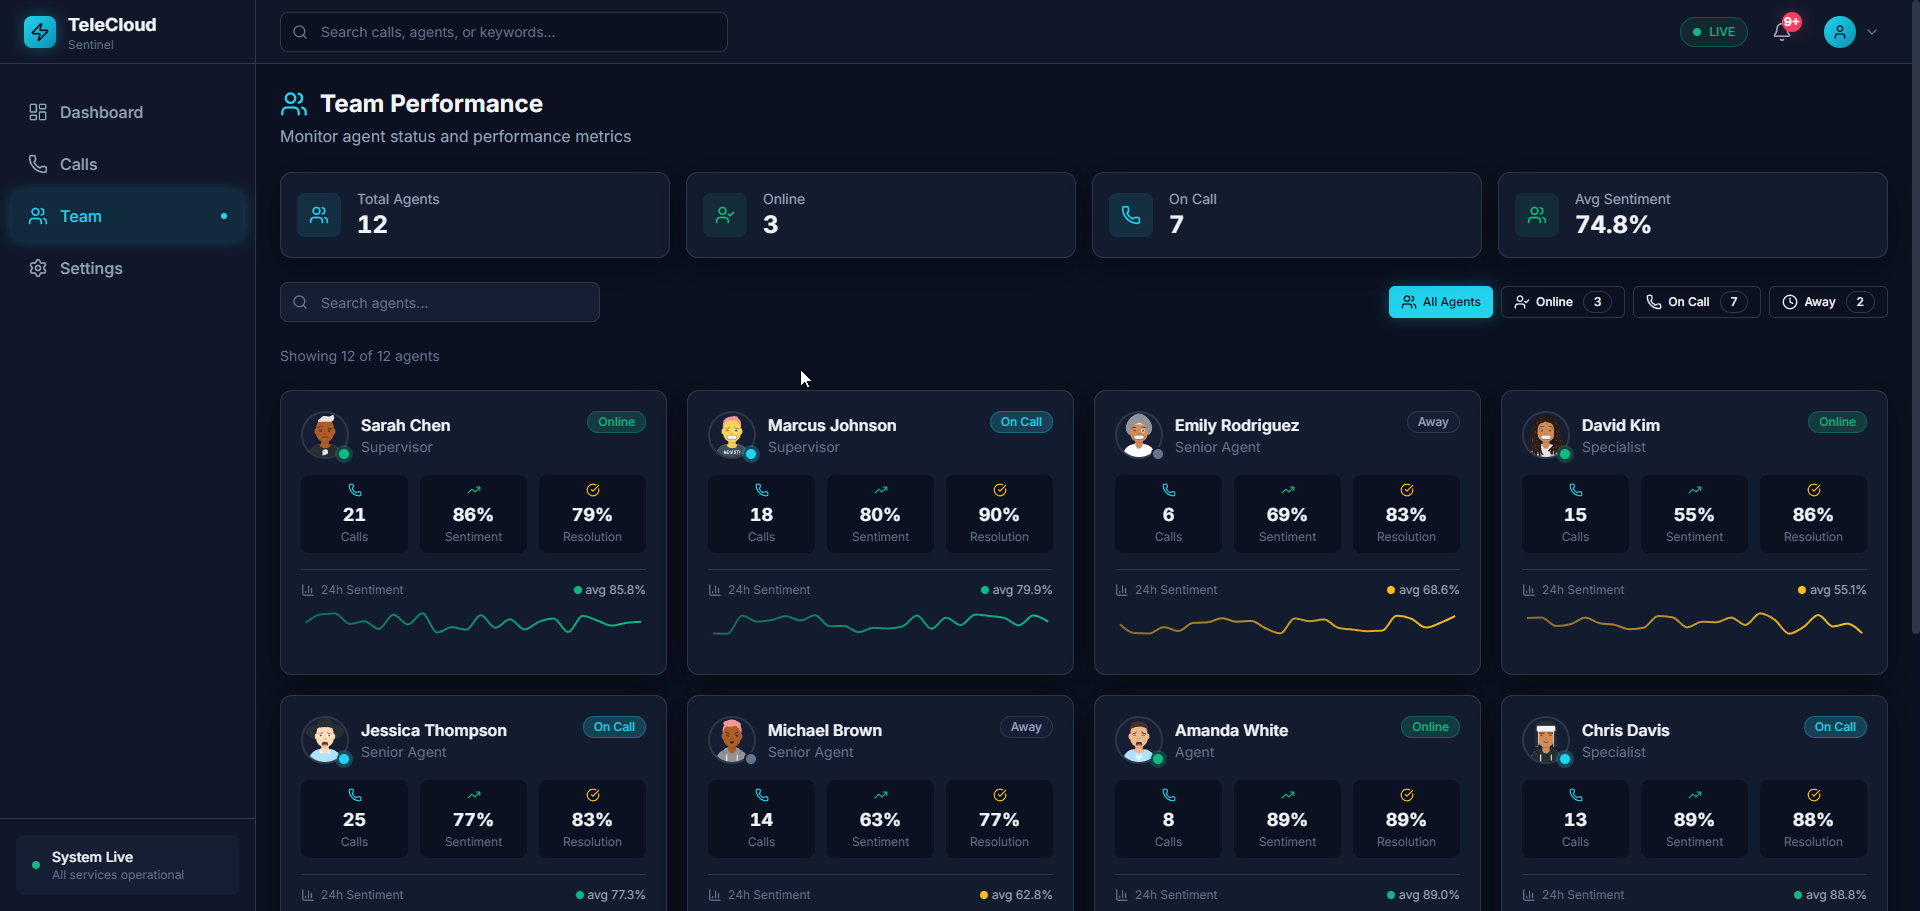
Task: Go to the Calls sidebar item
Action: tap(78, 164)
